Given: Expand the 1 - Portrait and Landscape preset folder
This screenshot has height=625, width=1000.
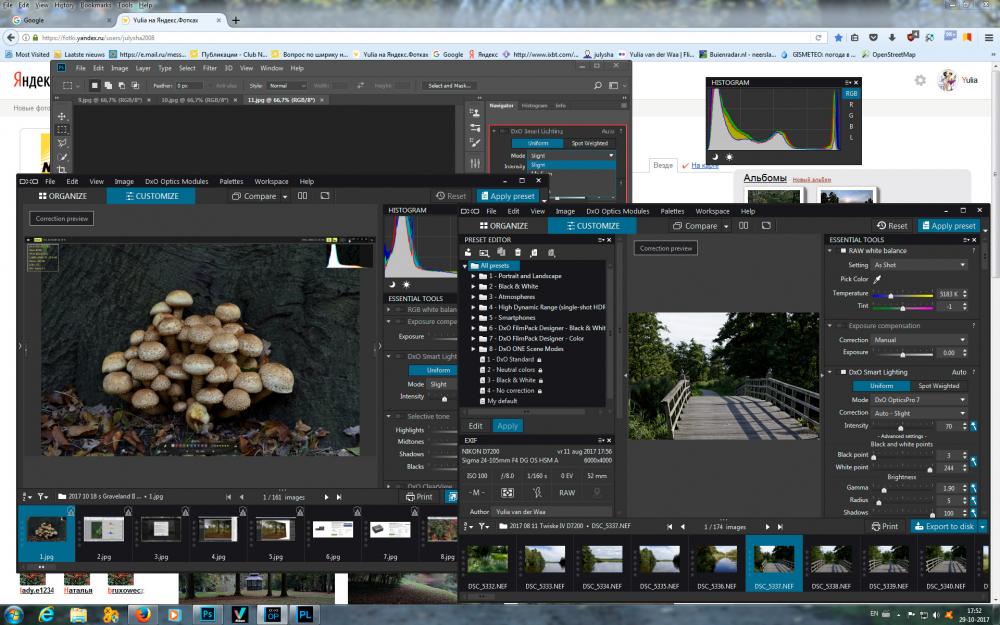Looking at the screenshot, I should point(473,276).
